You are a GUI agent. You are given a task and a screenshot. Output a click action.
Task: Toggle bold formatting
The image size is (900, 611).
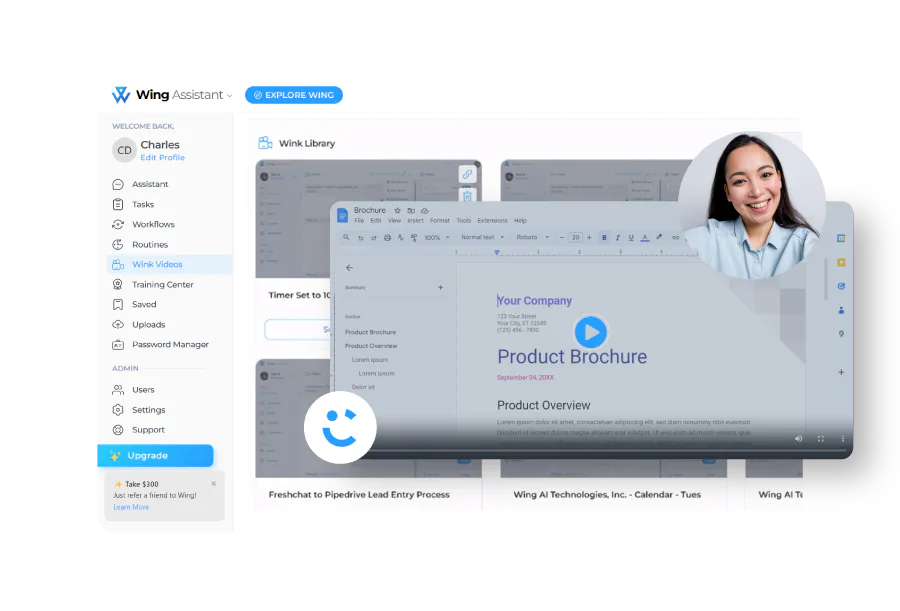604,237
